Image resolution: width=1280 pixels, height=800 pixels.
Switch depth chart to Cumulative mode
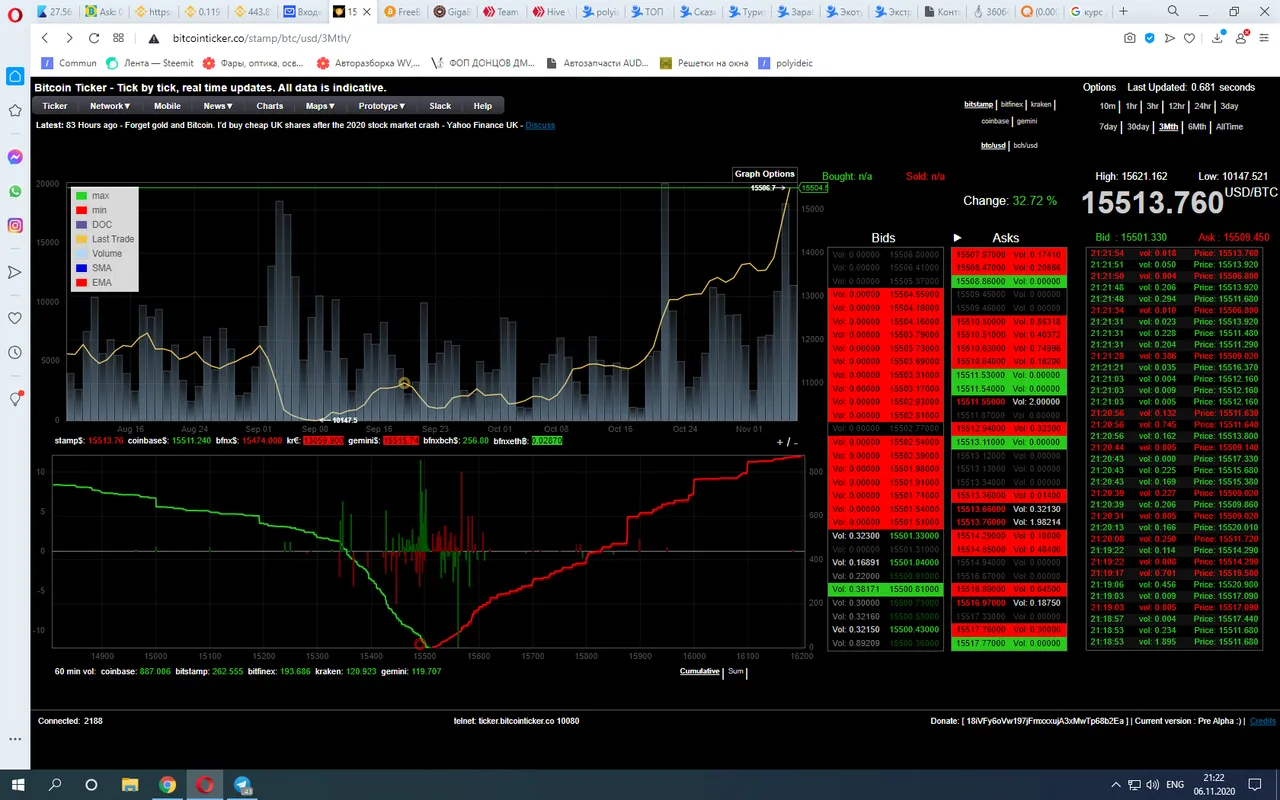(700, 671)
